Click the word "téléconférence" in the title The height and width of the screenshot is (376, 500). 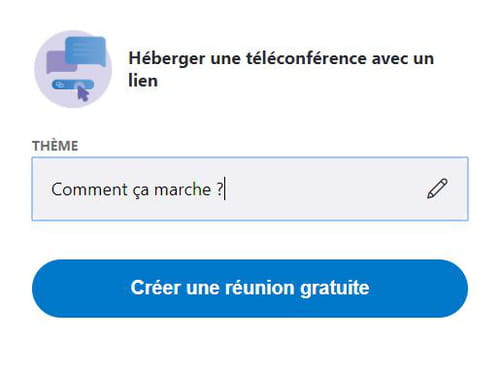(306, 58)
